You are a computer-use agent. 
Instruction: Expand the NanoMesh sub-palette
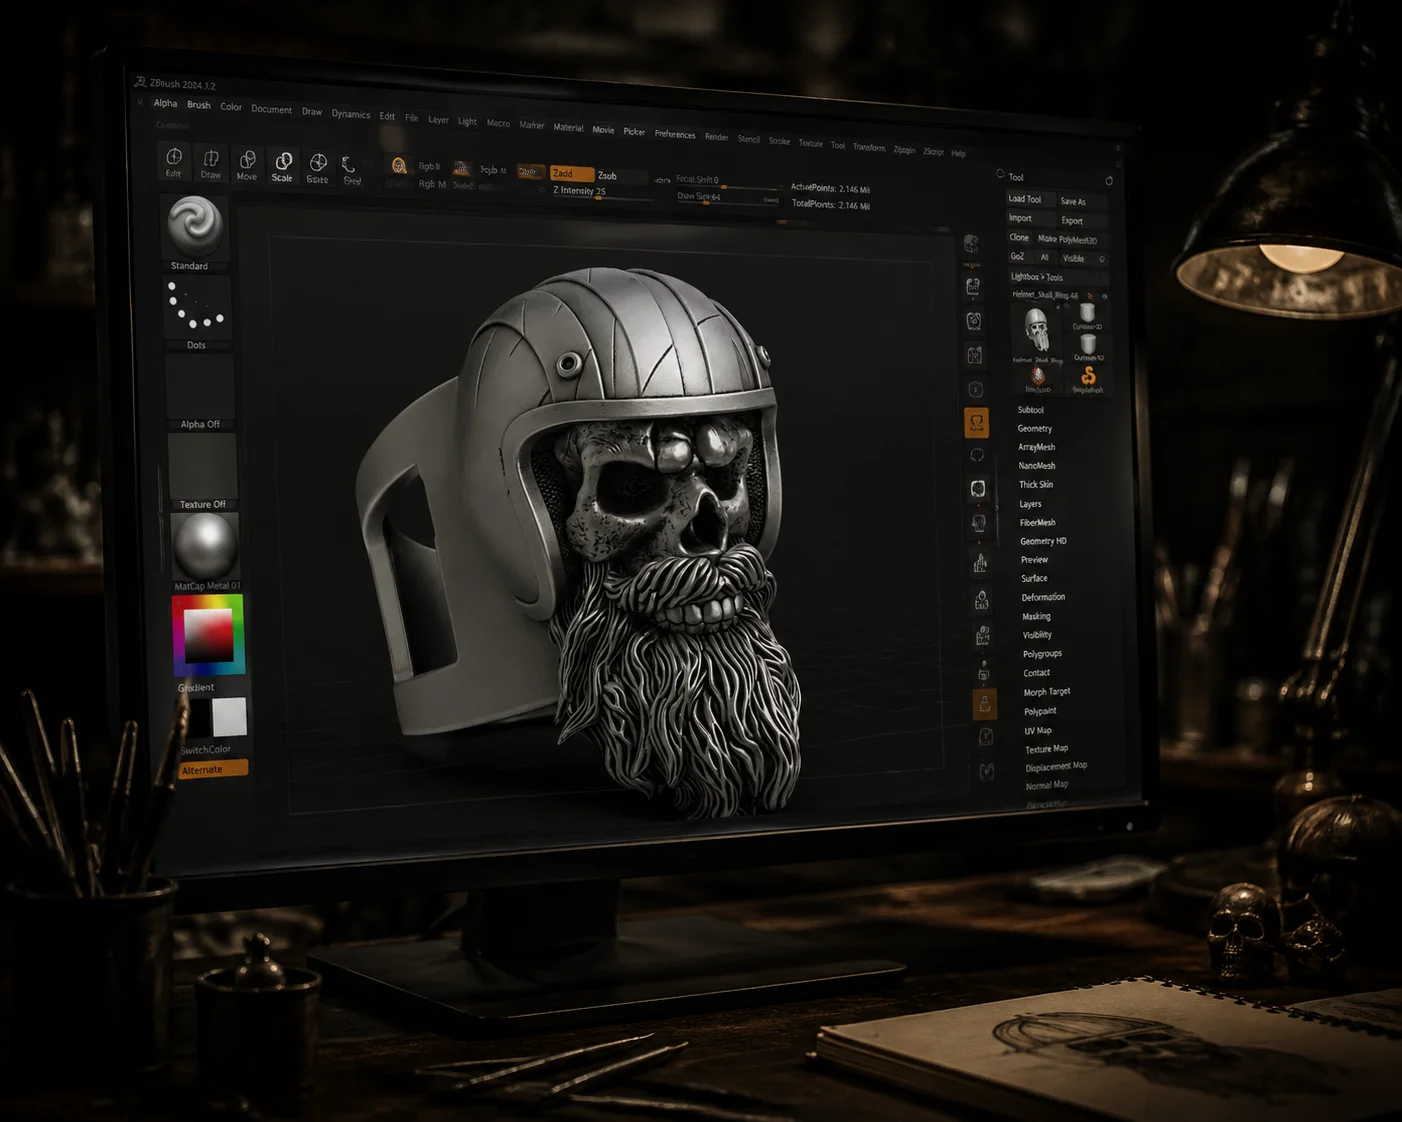pos(1037,466)
